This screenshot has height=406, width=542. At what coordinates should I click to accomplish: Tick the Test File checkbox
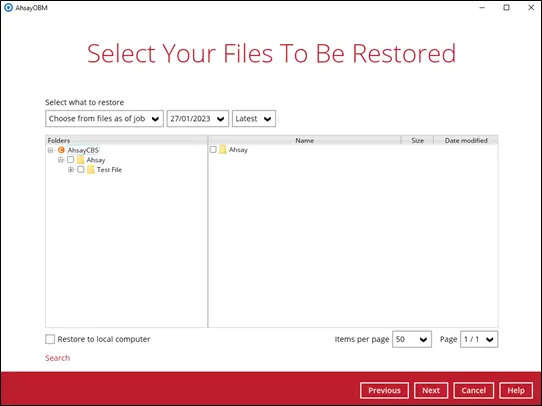click(x=81, y=169)
